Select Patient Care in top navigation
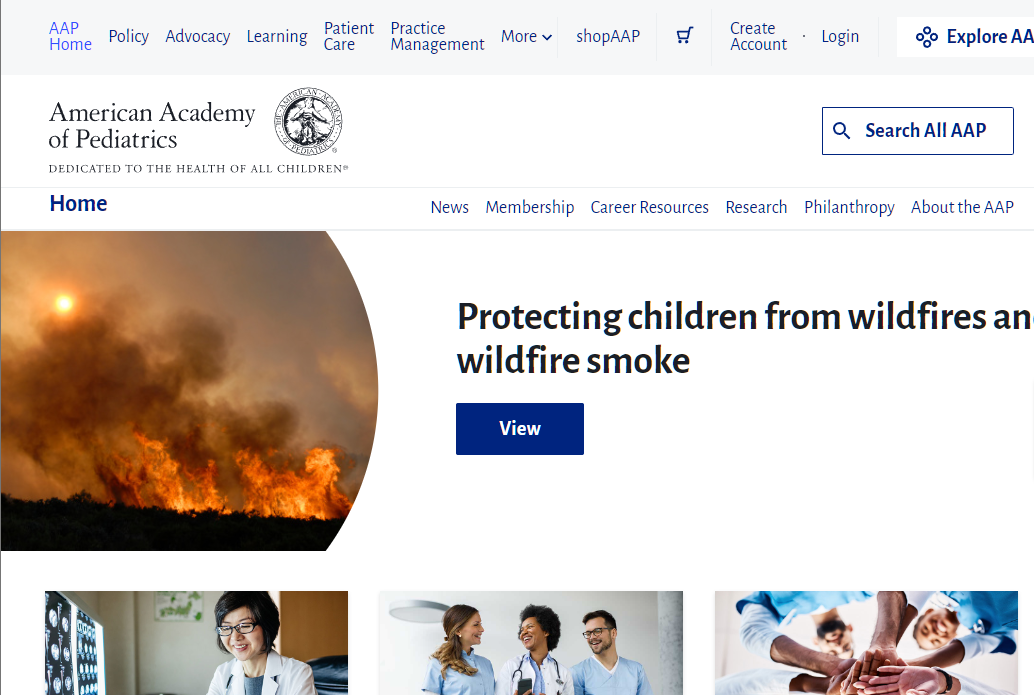Viewport: 1034px width, 695px height. click(348, 36)
